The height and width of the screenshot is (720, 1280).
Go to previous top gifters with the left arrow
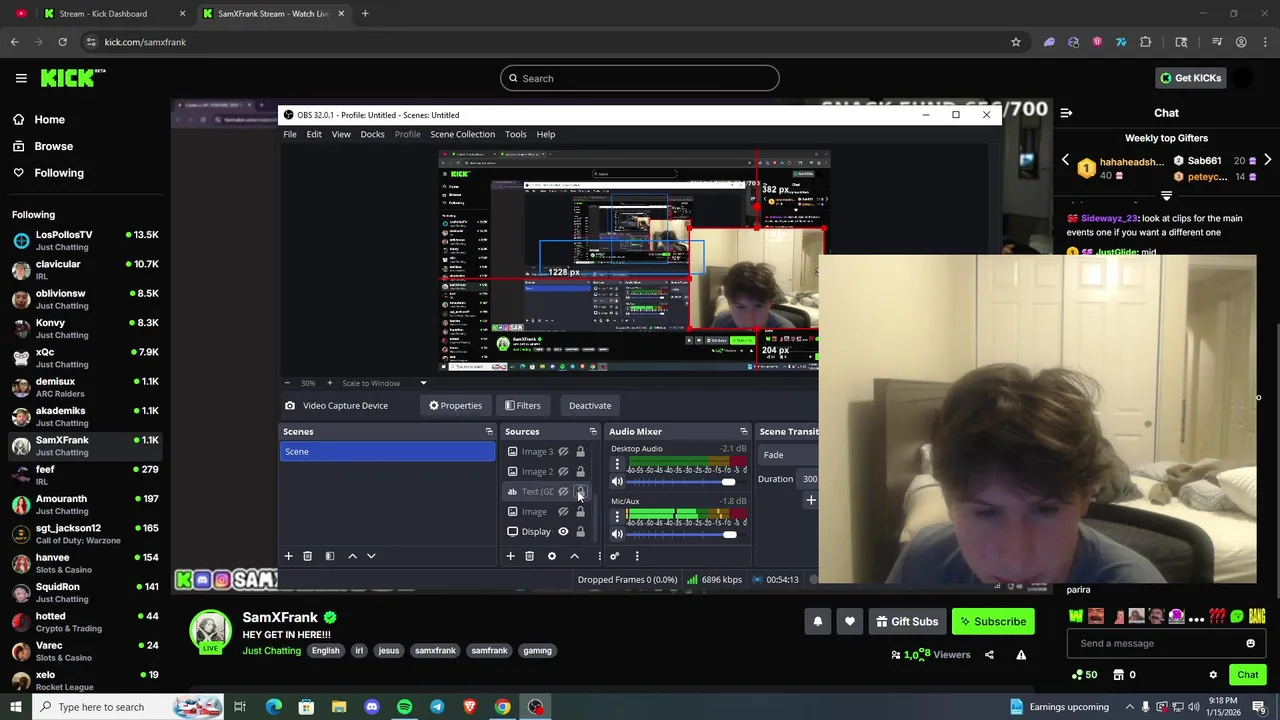tap(1065, 161)
